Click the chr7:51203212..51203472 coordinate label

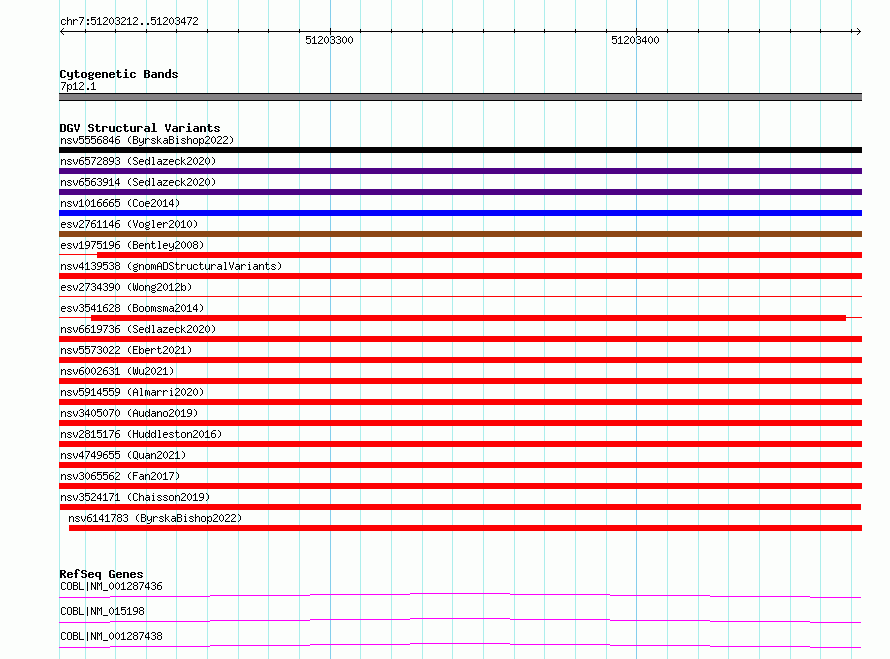coord(129,21)
